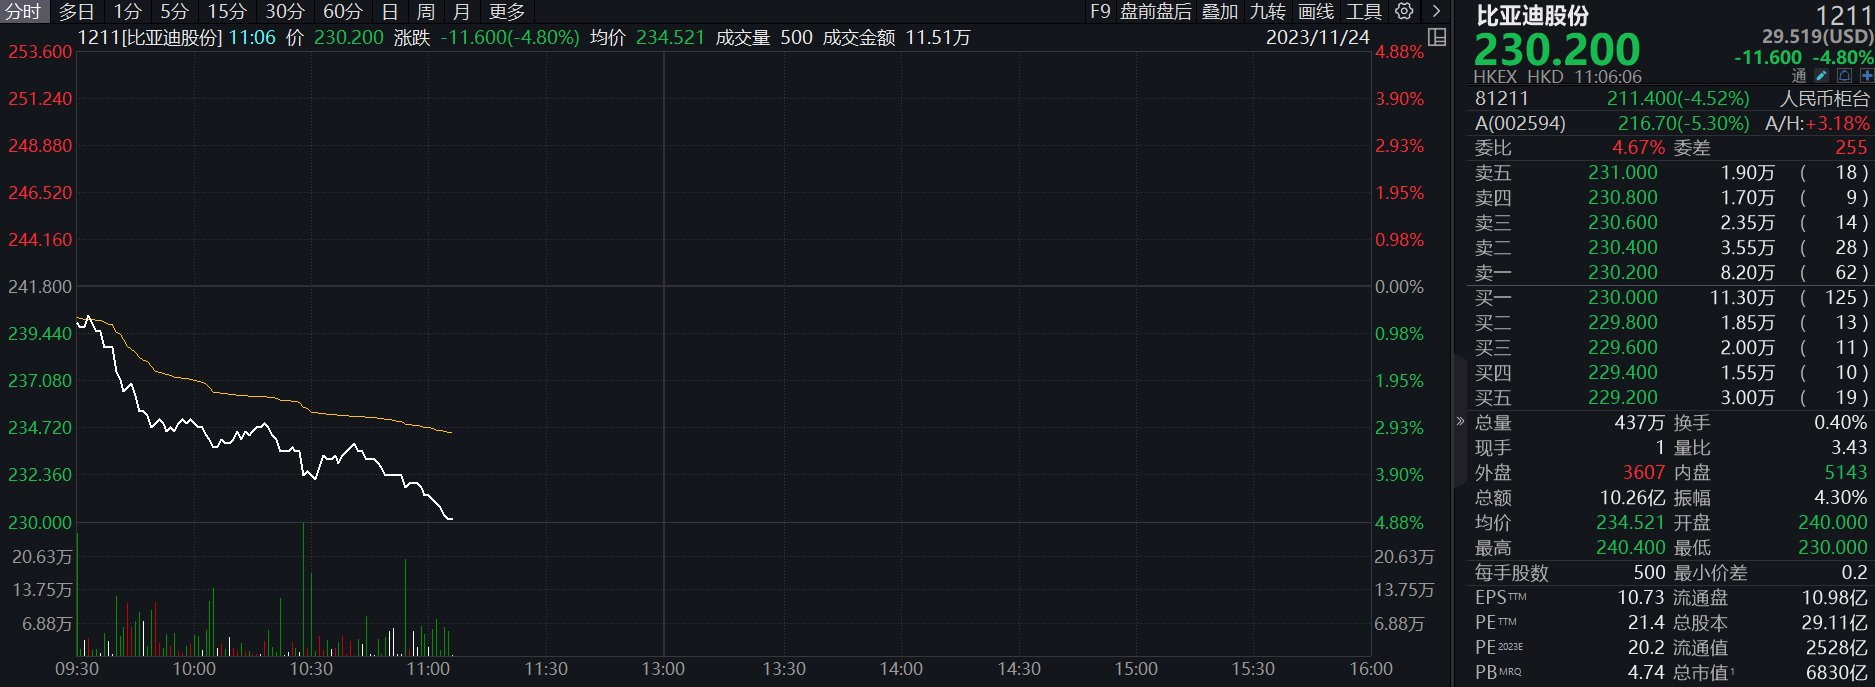Viewport: 1875px width, 687px height.
Task: Click 卖一 volume 8.20万
Action: click(x=1748, y=273)
